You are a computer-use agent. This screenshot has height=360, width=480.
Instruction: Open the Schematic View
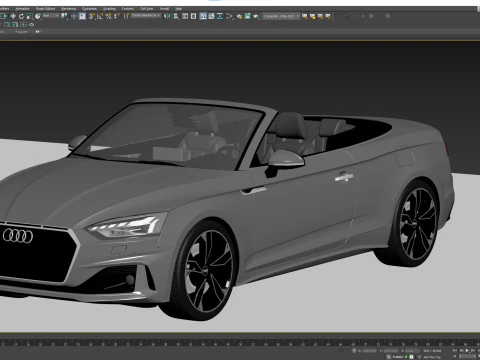click(220, 16)
